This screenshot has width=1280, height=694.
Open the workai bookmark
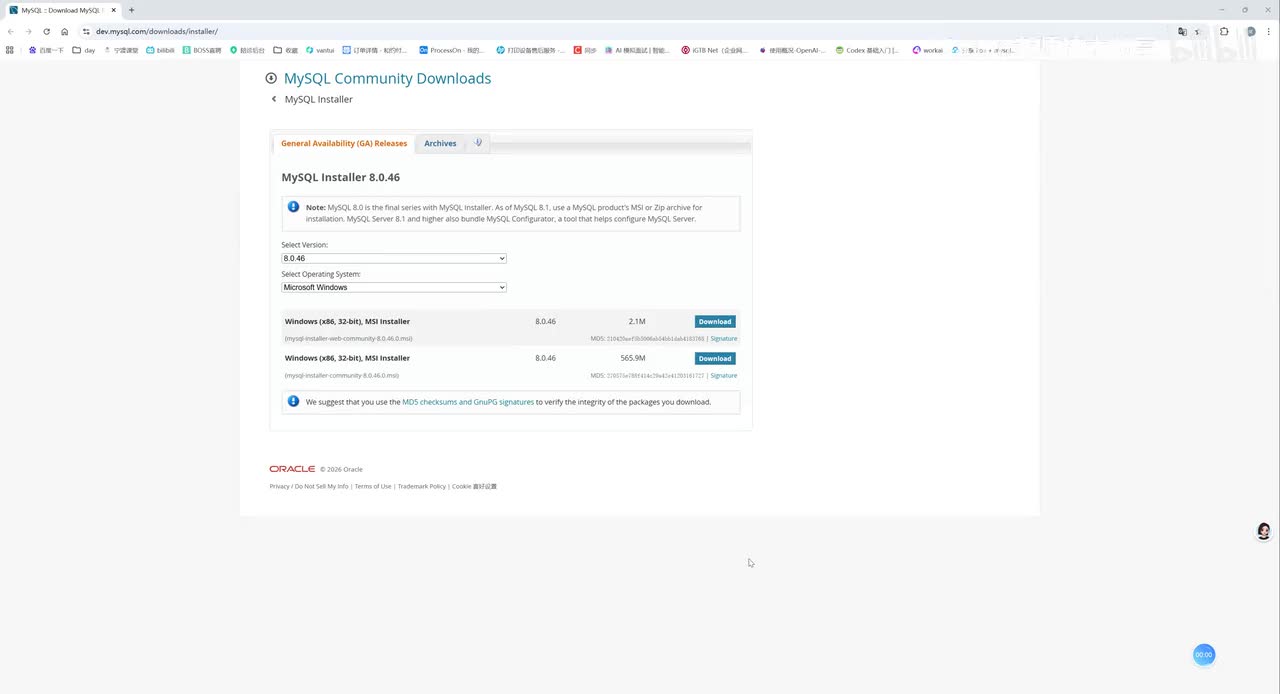point(927,50)
